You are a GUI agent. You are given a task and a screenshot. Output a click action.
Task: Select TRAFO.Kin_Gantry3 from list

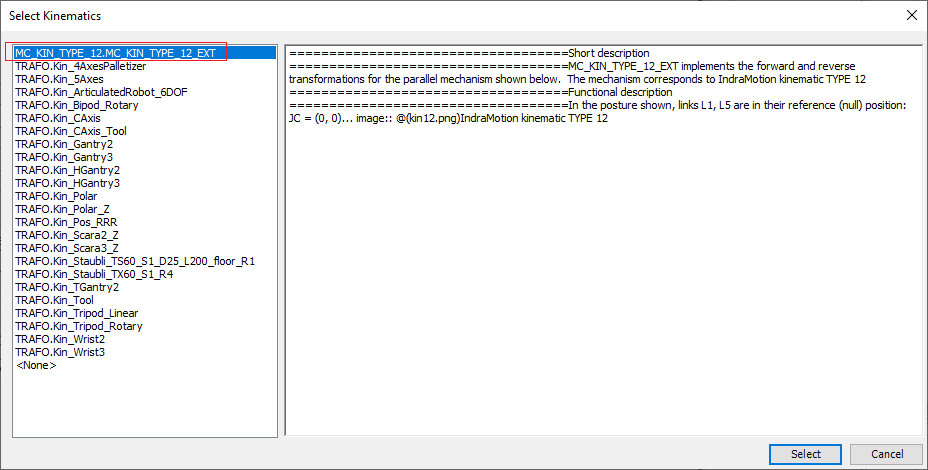(x=64, y=157)
